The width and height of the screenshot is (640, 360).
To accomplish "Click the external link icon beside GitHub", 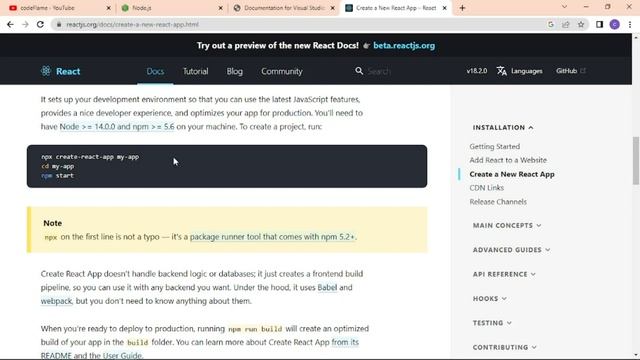I will [583, 71].
